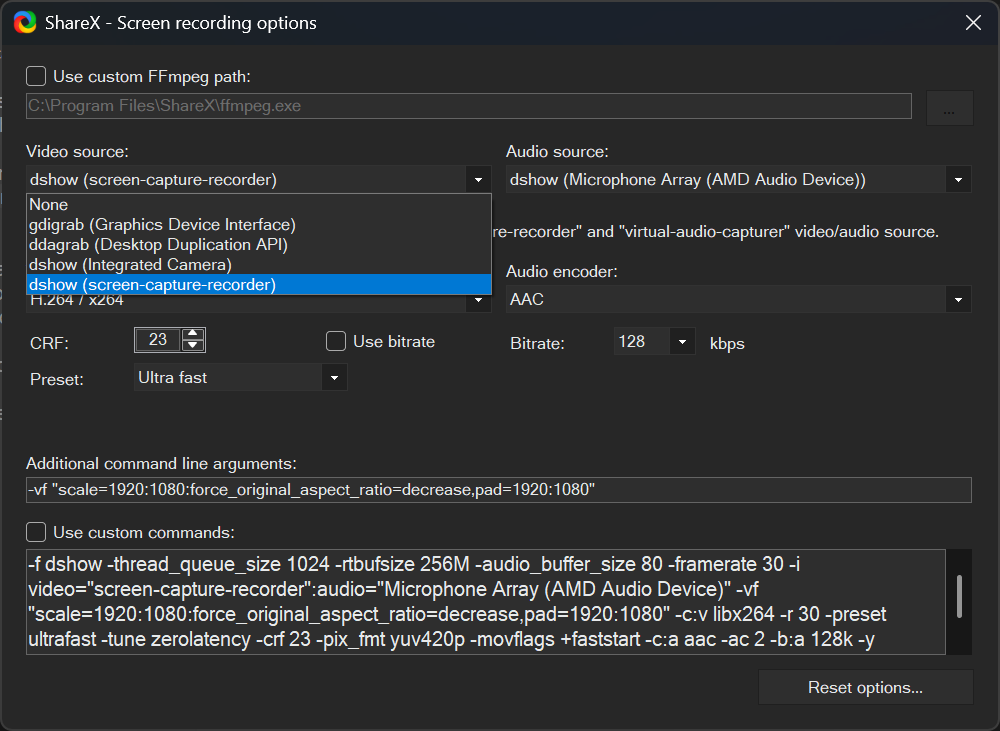Open the Audio source dropdown
This screenshot has width=1000, height=731.
point(958,180)
